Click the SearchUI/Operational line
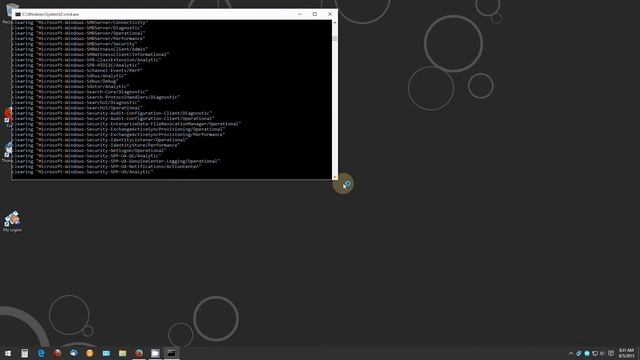This screenshot has height=360, width=640. point(77,108)
